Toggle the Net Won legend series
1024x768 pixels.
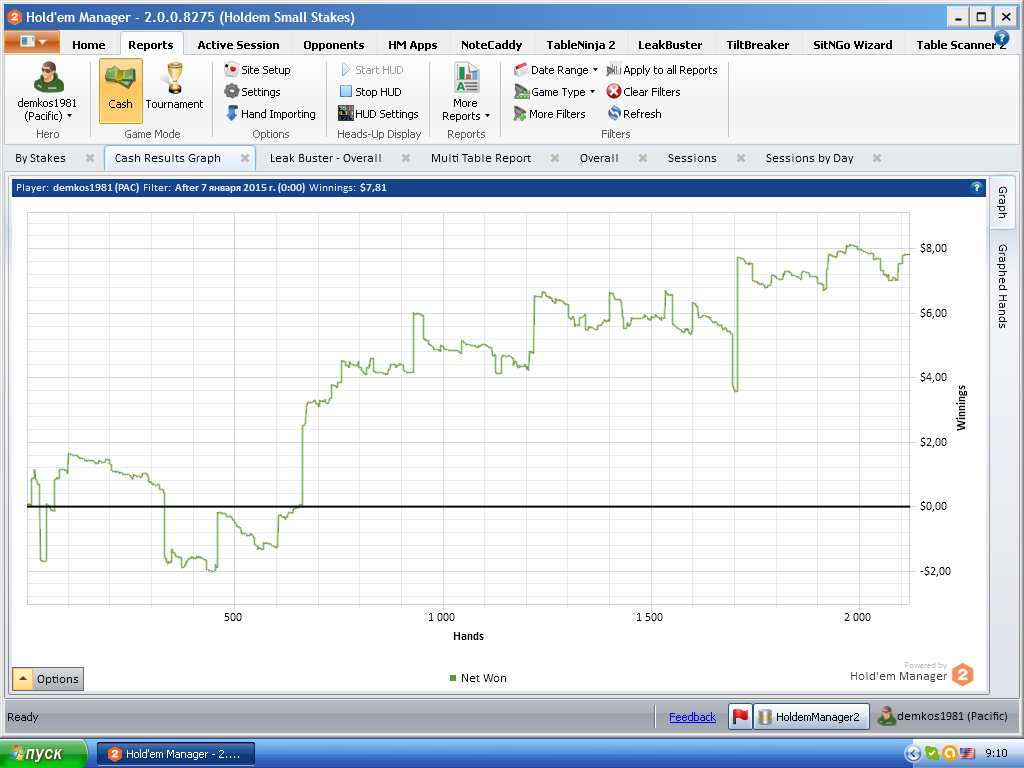(479, 678)
